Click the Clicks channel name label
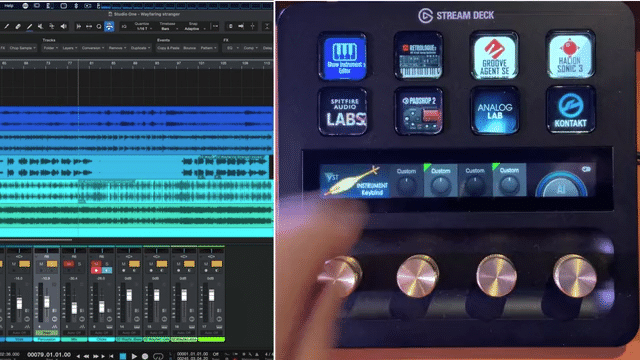Image resolution: width=640 pixels, height=360 pixels. coord(101,339)
